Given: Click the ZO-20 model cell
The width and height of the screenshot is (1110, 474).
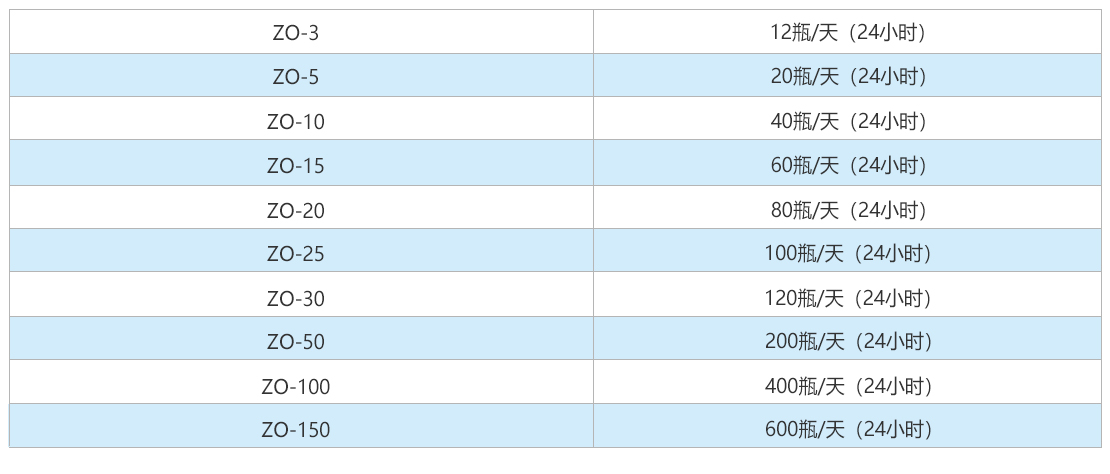Looking at the screenshot, I should pyautogui.click(x=295, y=210).
